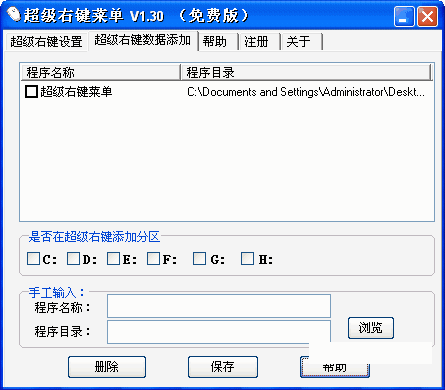Enable the D: partition checkbox
The width and height of the screenshot is (445, 390).
click(73, 258)
